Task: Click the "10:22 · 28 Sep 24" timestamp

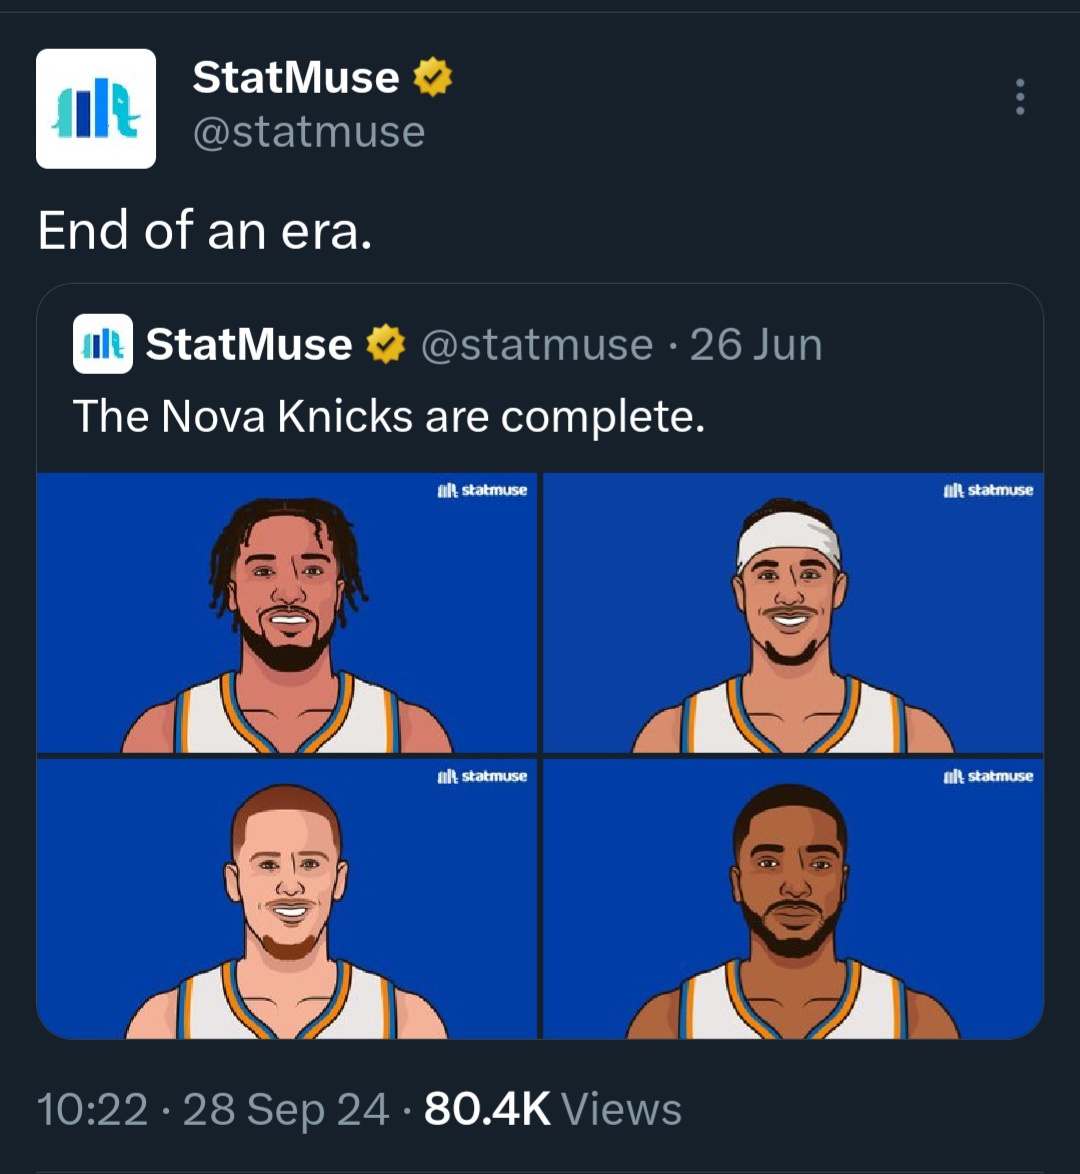Action: 213,1109
